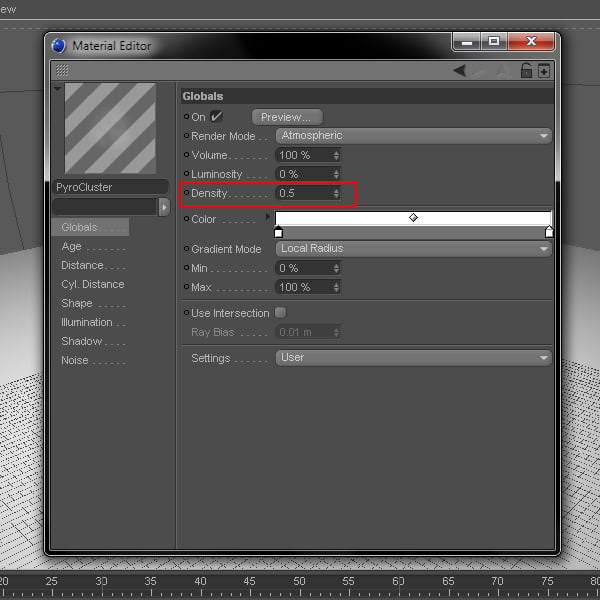The image size is (600, 600).
Task: Click animation dot next to Max
Action: tap(186, 287)
